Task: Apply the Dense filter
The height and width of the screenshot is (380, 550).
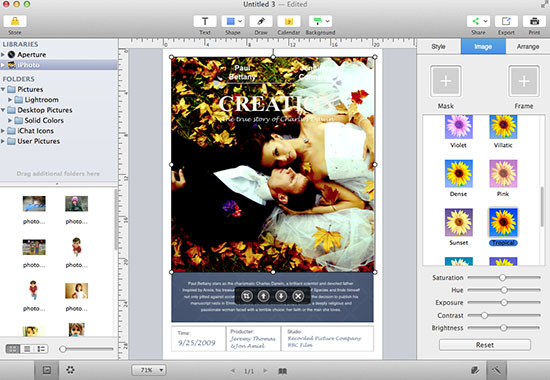Action: (458, 174)
